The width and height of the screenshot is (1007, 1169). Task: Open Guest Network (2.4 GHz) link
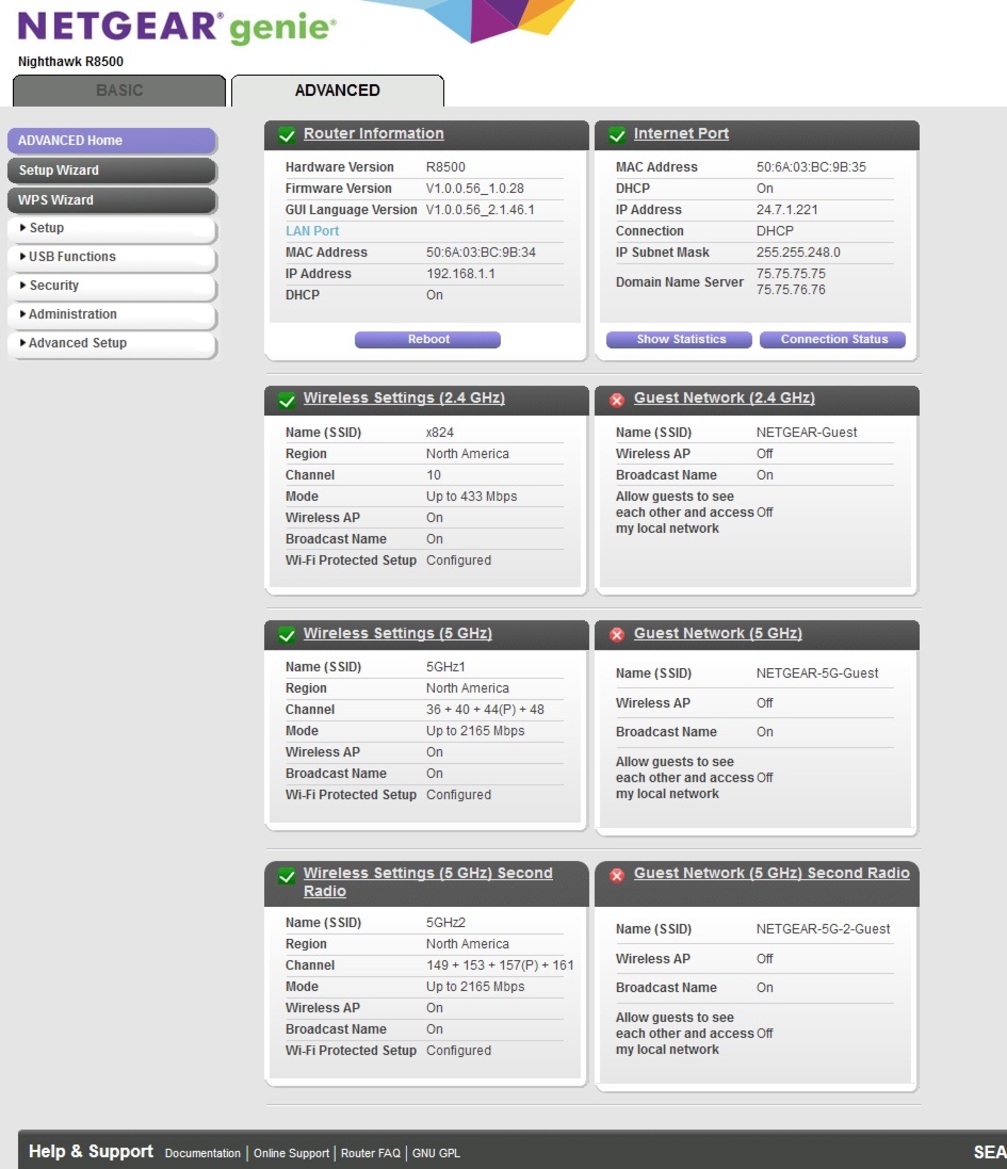(725, 398)
